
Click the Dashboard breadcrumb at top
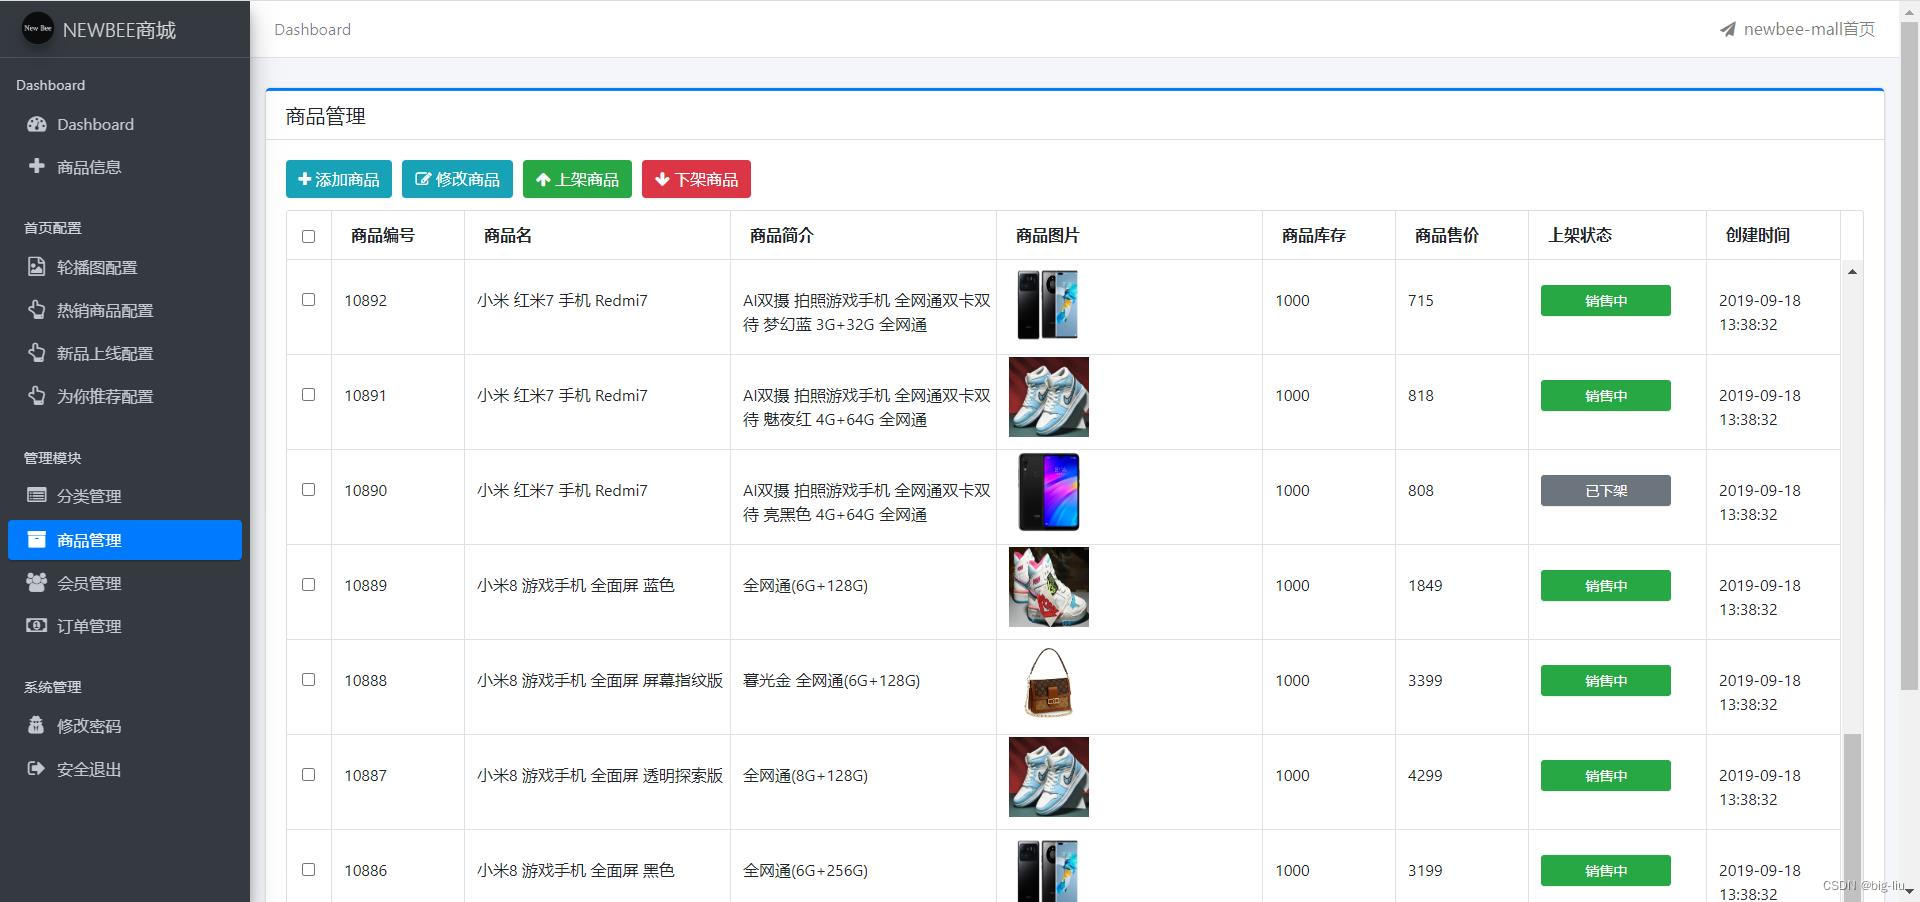point(313,30)
